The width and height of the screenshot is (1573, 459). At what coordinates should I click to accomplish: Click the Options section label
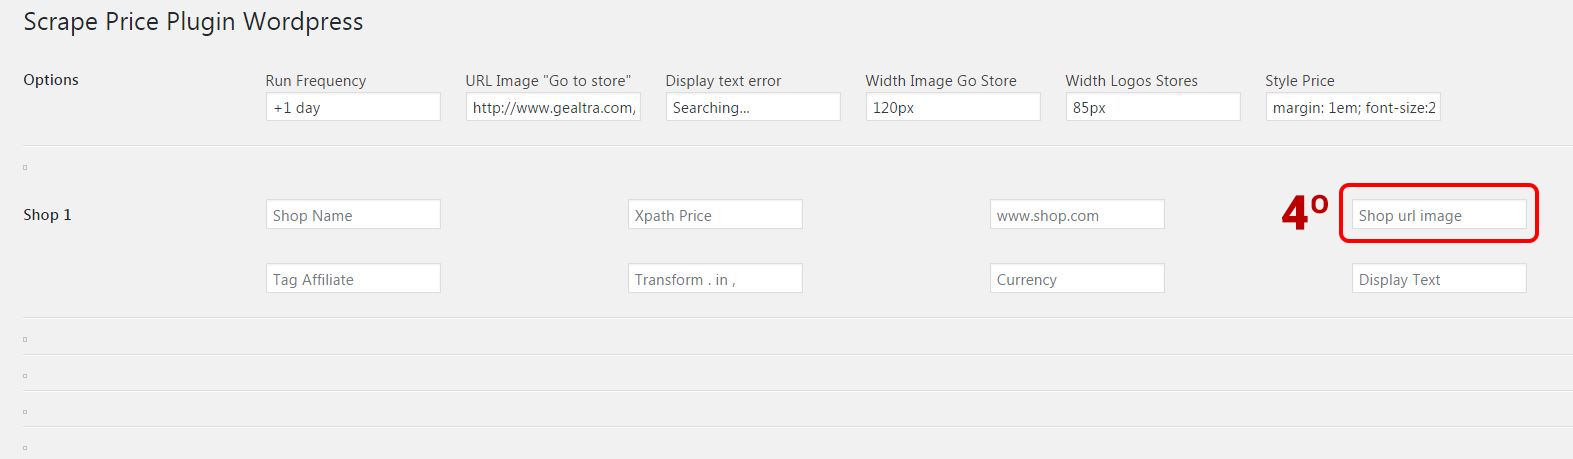pos(51,80)
